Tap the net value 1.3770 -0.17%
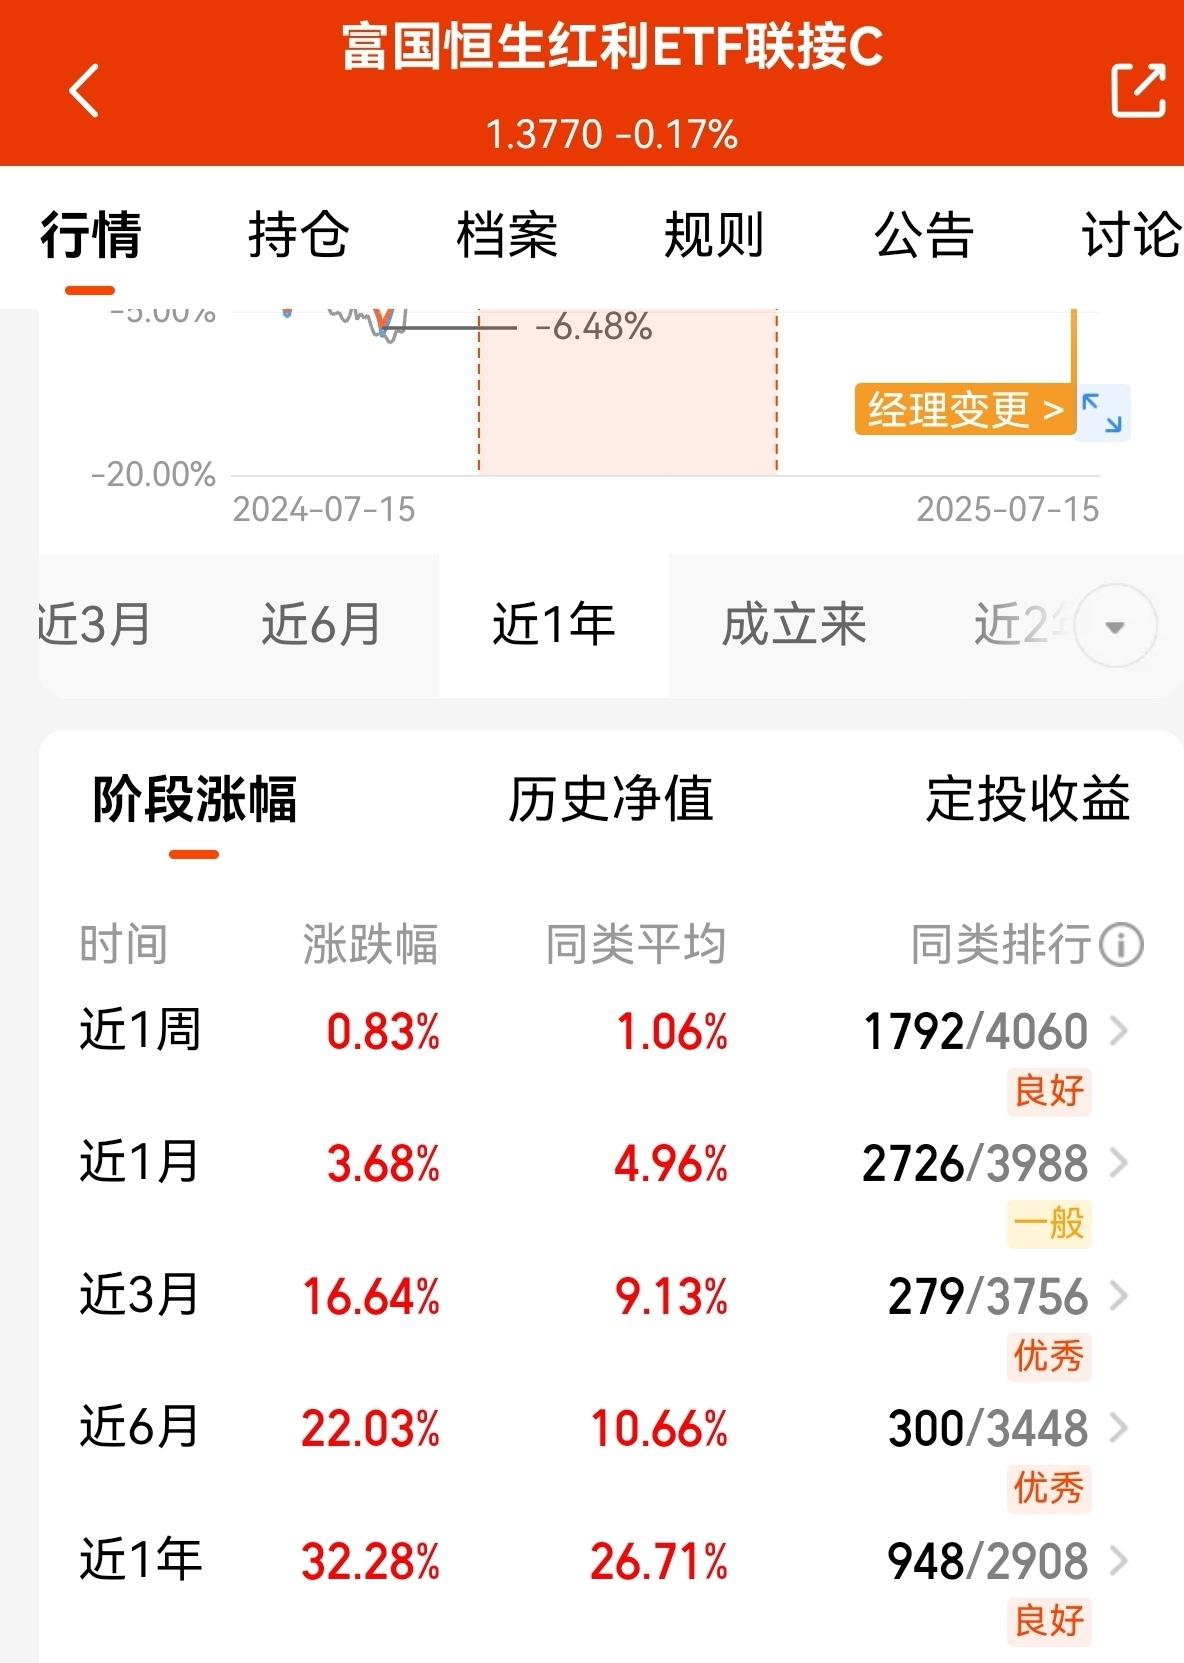Viewport: 1184px width, 1663px height. coord(612,134)
